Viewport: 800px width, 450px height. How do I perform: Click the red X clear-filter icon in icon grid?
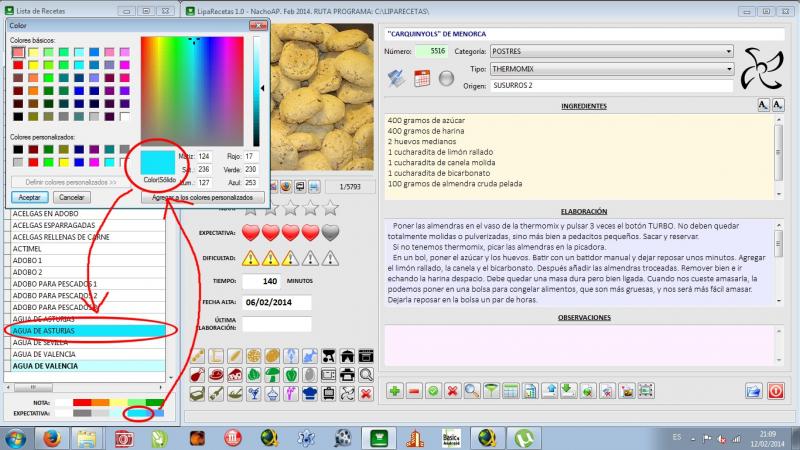(366, 393)
